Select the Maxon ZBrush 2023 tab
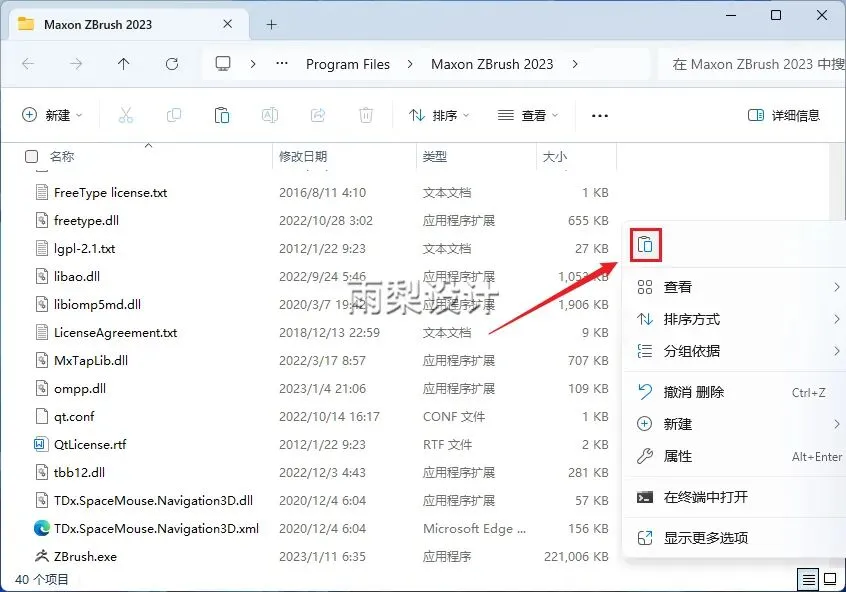The image size is (846, 592). [x=129, y=24]
